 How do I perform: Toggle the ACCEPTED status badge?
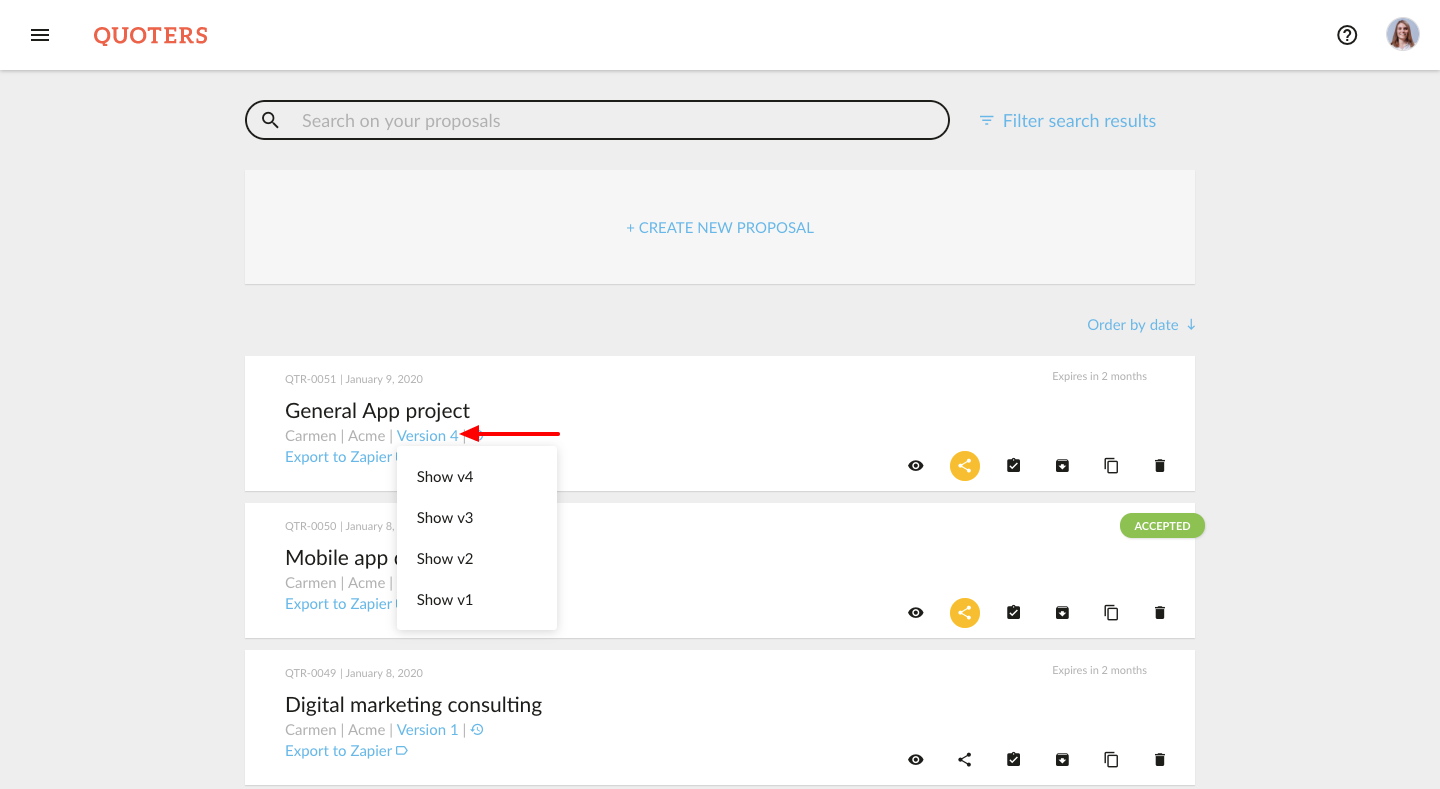pyautogui.click(x=1162, y=525)
